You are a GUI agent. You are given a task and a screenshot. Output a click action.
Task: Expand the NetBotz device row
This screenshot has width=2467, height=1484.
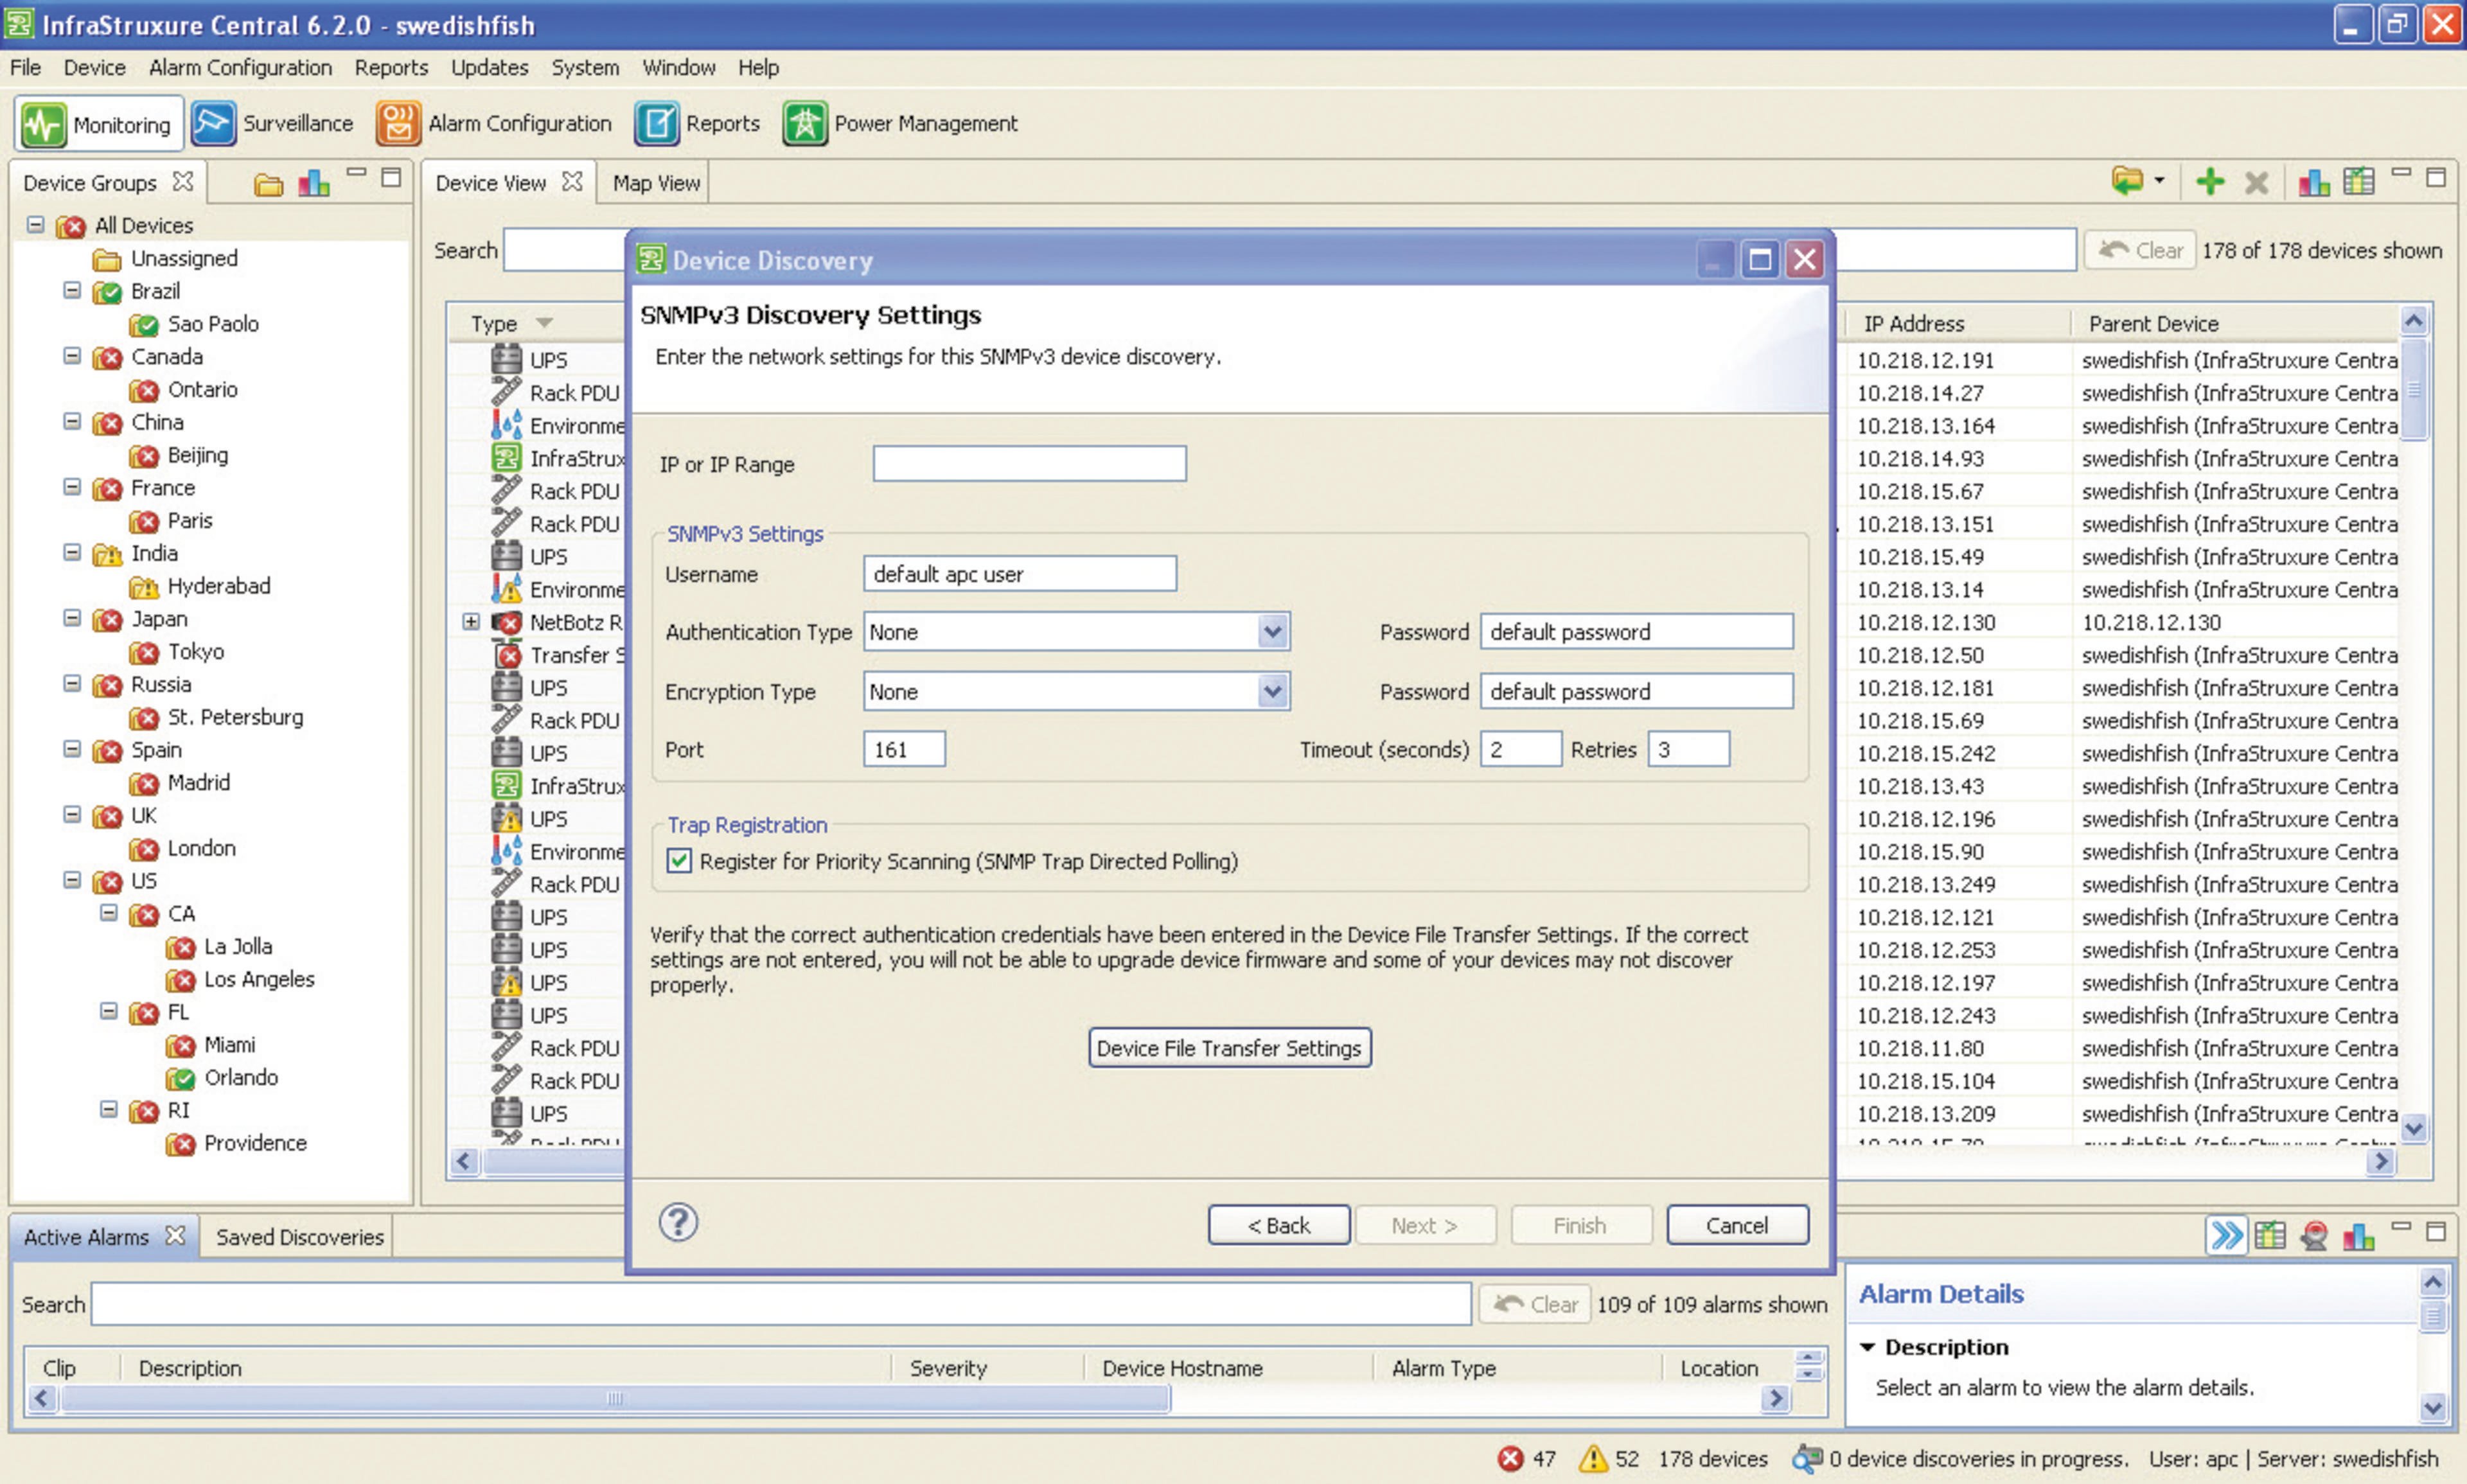click(x=470, y=622)
